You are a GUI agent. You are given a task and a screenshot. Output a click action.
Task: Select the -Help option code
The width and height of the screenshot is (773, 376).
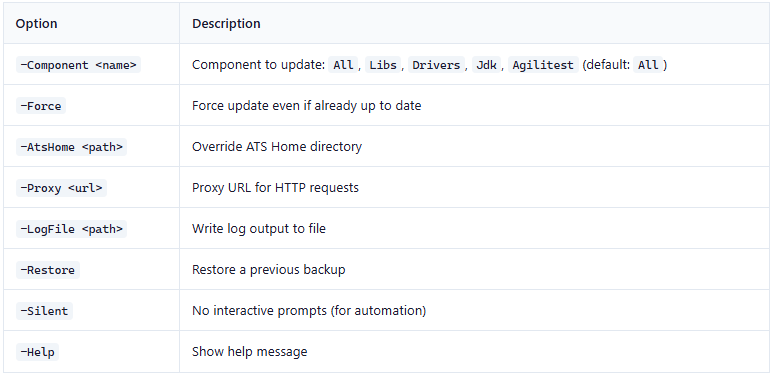point(37,352)
